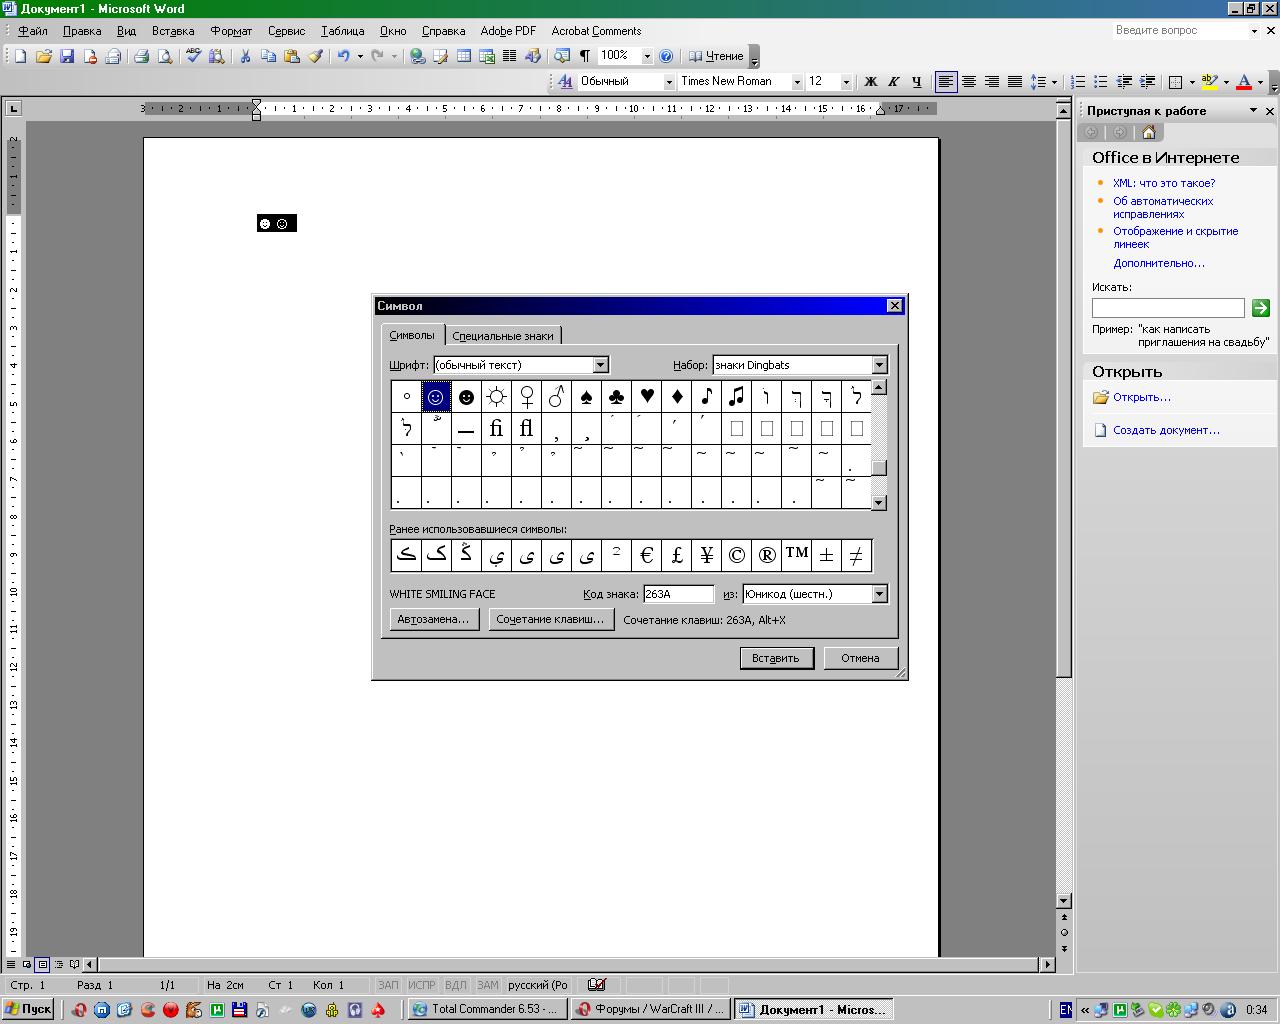Select the Format Painter brush icon
Image resolution: width=1280 pixels, height=1024 pixels.
pyautogui.click(x=315, y=56)
